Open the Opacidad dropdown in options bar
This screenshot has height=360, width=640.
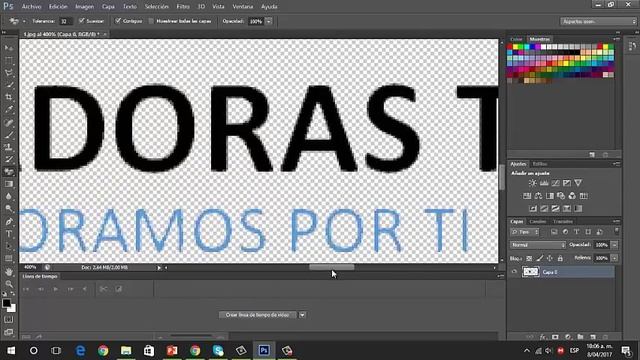269,21
